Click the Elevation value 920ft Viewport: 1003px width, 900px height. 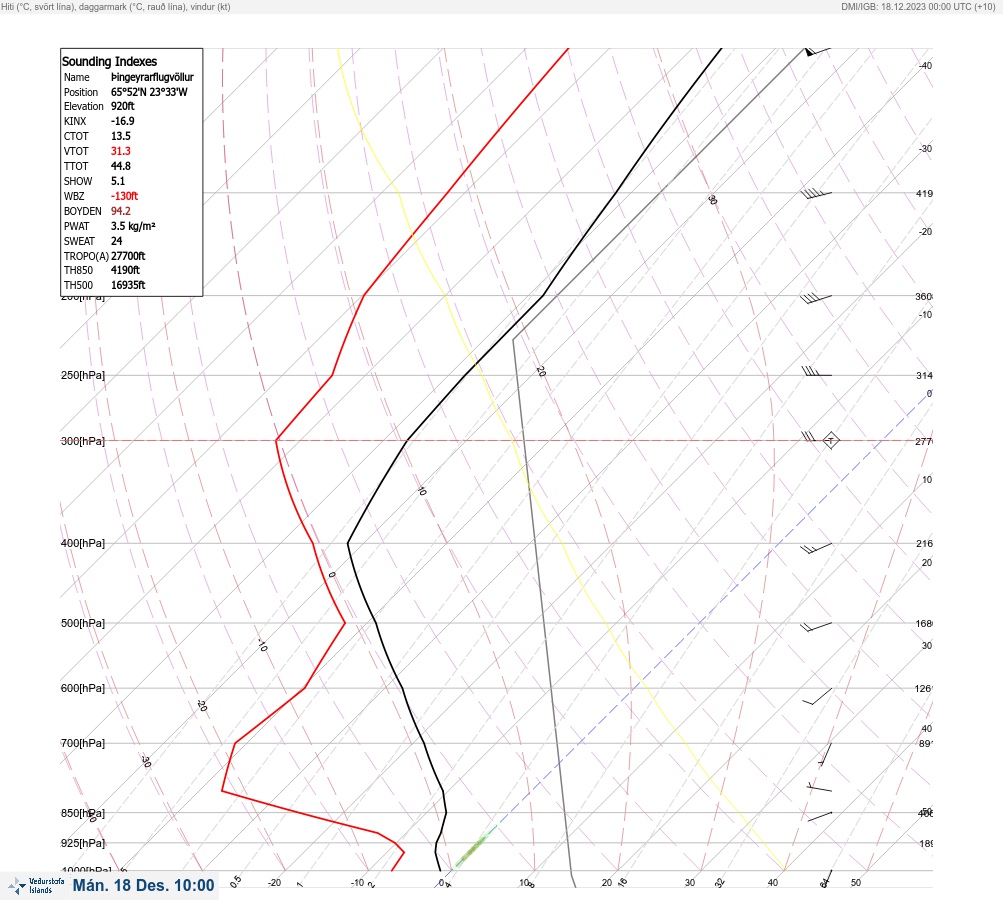click(x=123, y=106)
